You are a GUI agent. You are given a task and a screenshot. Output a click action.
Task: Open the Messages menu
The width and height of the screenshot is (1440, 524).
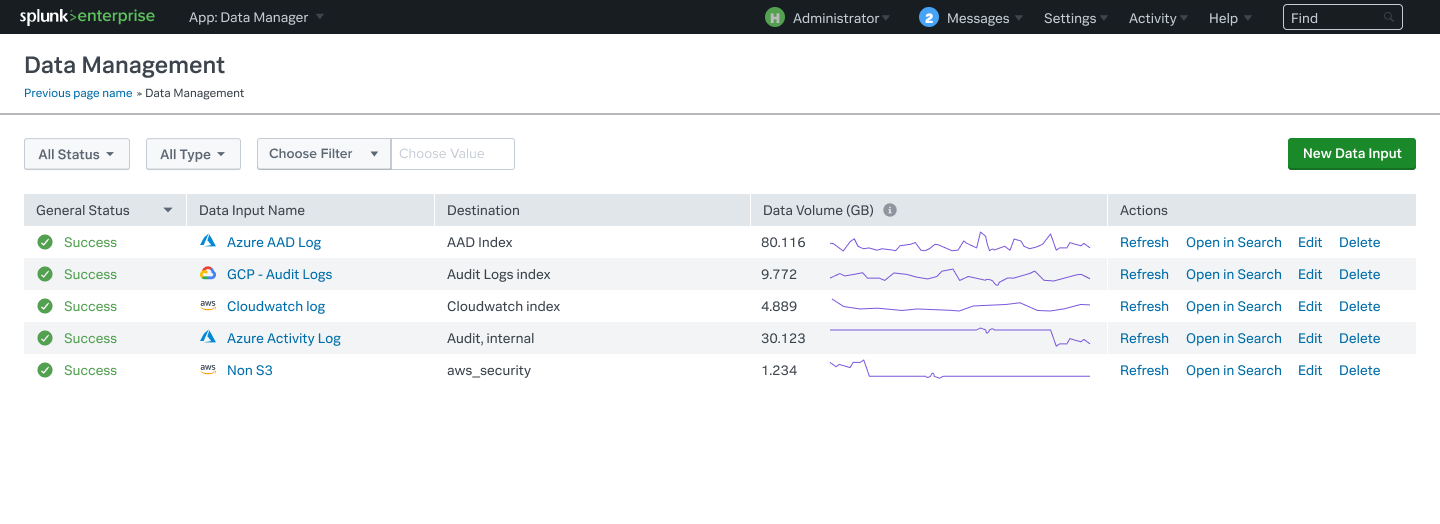click(x=984, y=18)
